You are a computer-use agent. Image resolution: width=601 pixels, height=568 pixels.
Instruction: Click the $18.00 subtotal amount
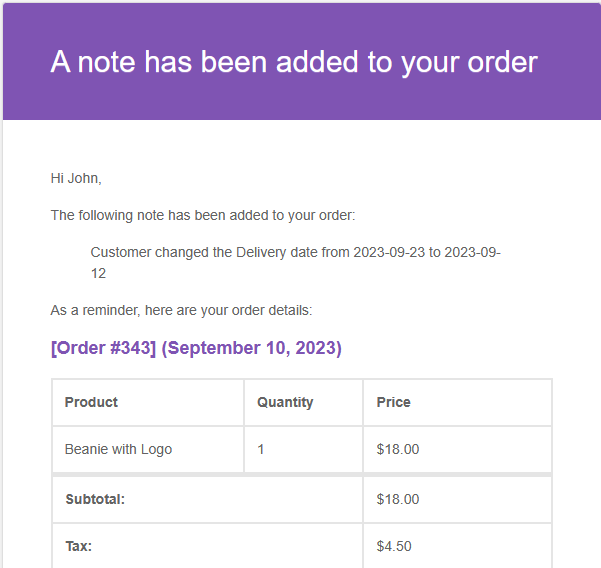398,499
